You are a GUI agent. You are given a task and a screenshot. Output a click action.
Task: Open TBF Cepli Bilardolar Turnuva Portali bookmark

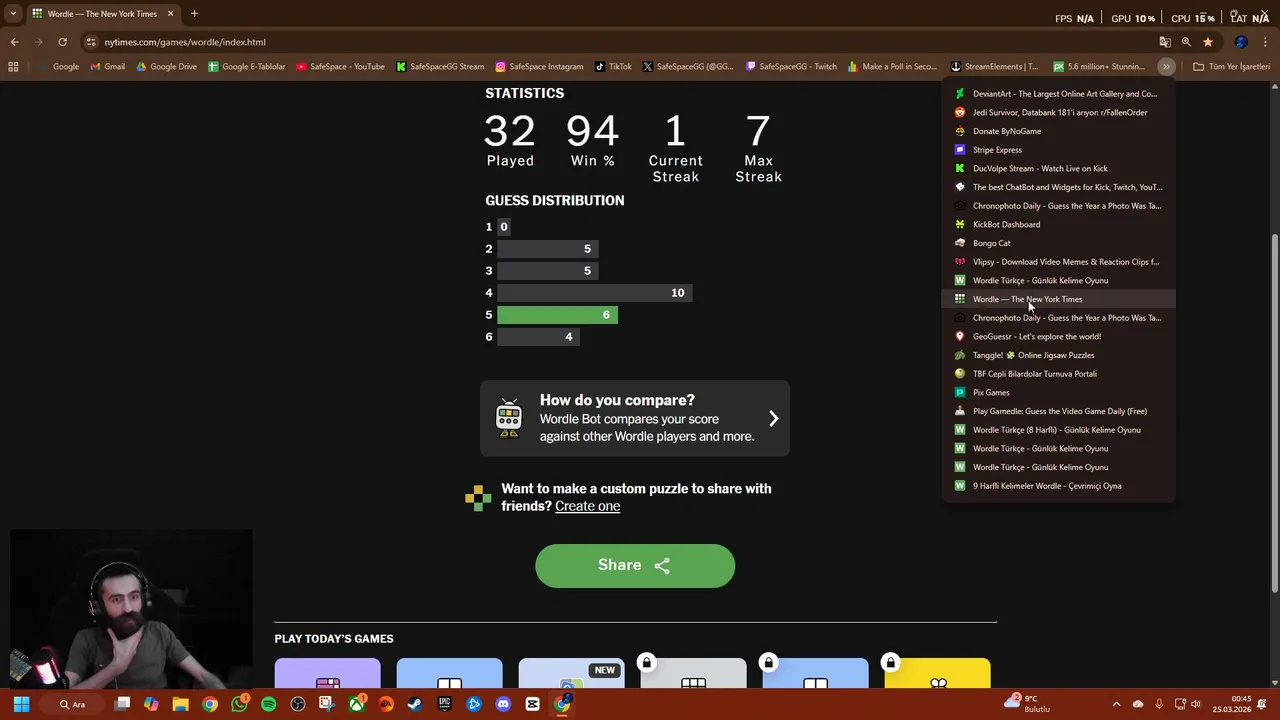[1058, 374]
